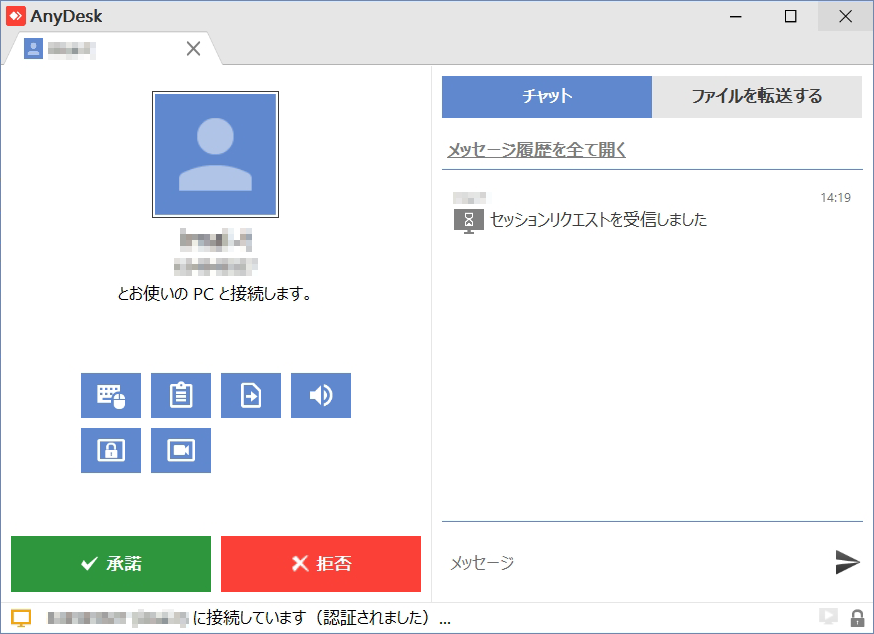874x634 pixels.
Task: Mute the audio transmission permission
Action: click(x=320, y=395)
